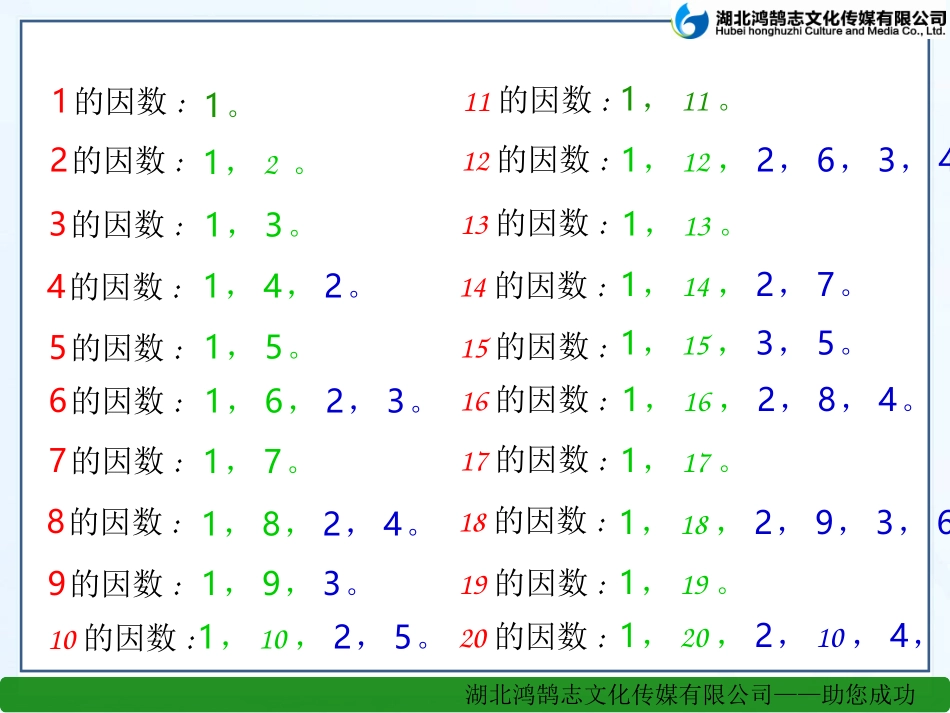950x713 pixels.
Task: Click the label '10 的因数'
Action: (x=113, y=638)
